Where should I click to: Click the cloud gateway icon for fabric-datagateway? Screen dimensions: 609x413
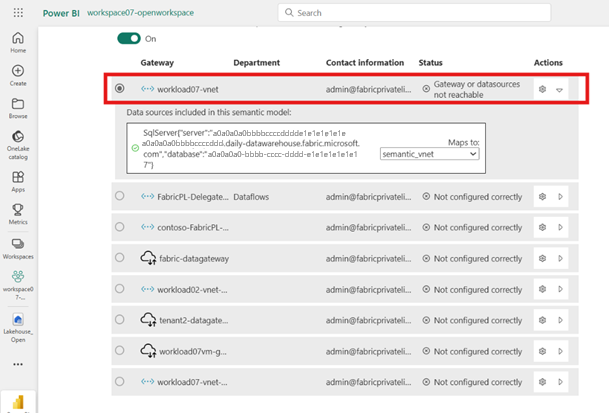[x=148, y=258]
